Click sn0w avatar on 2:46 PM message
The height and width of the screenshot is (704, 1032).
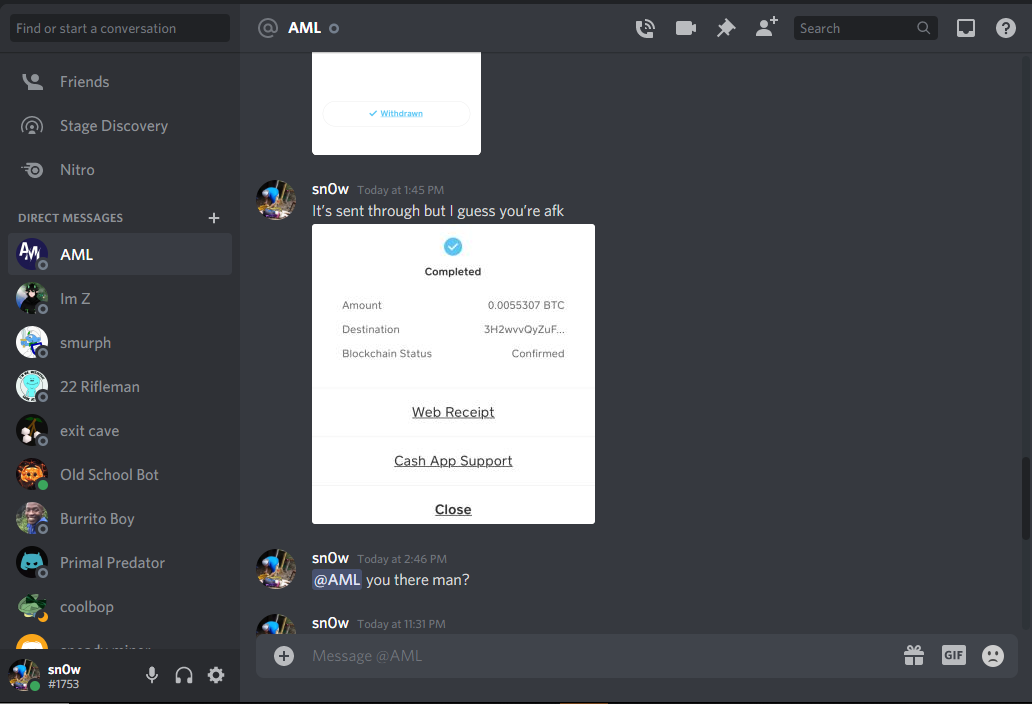coord(276,569)
